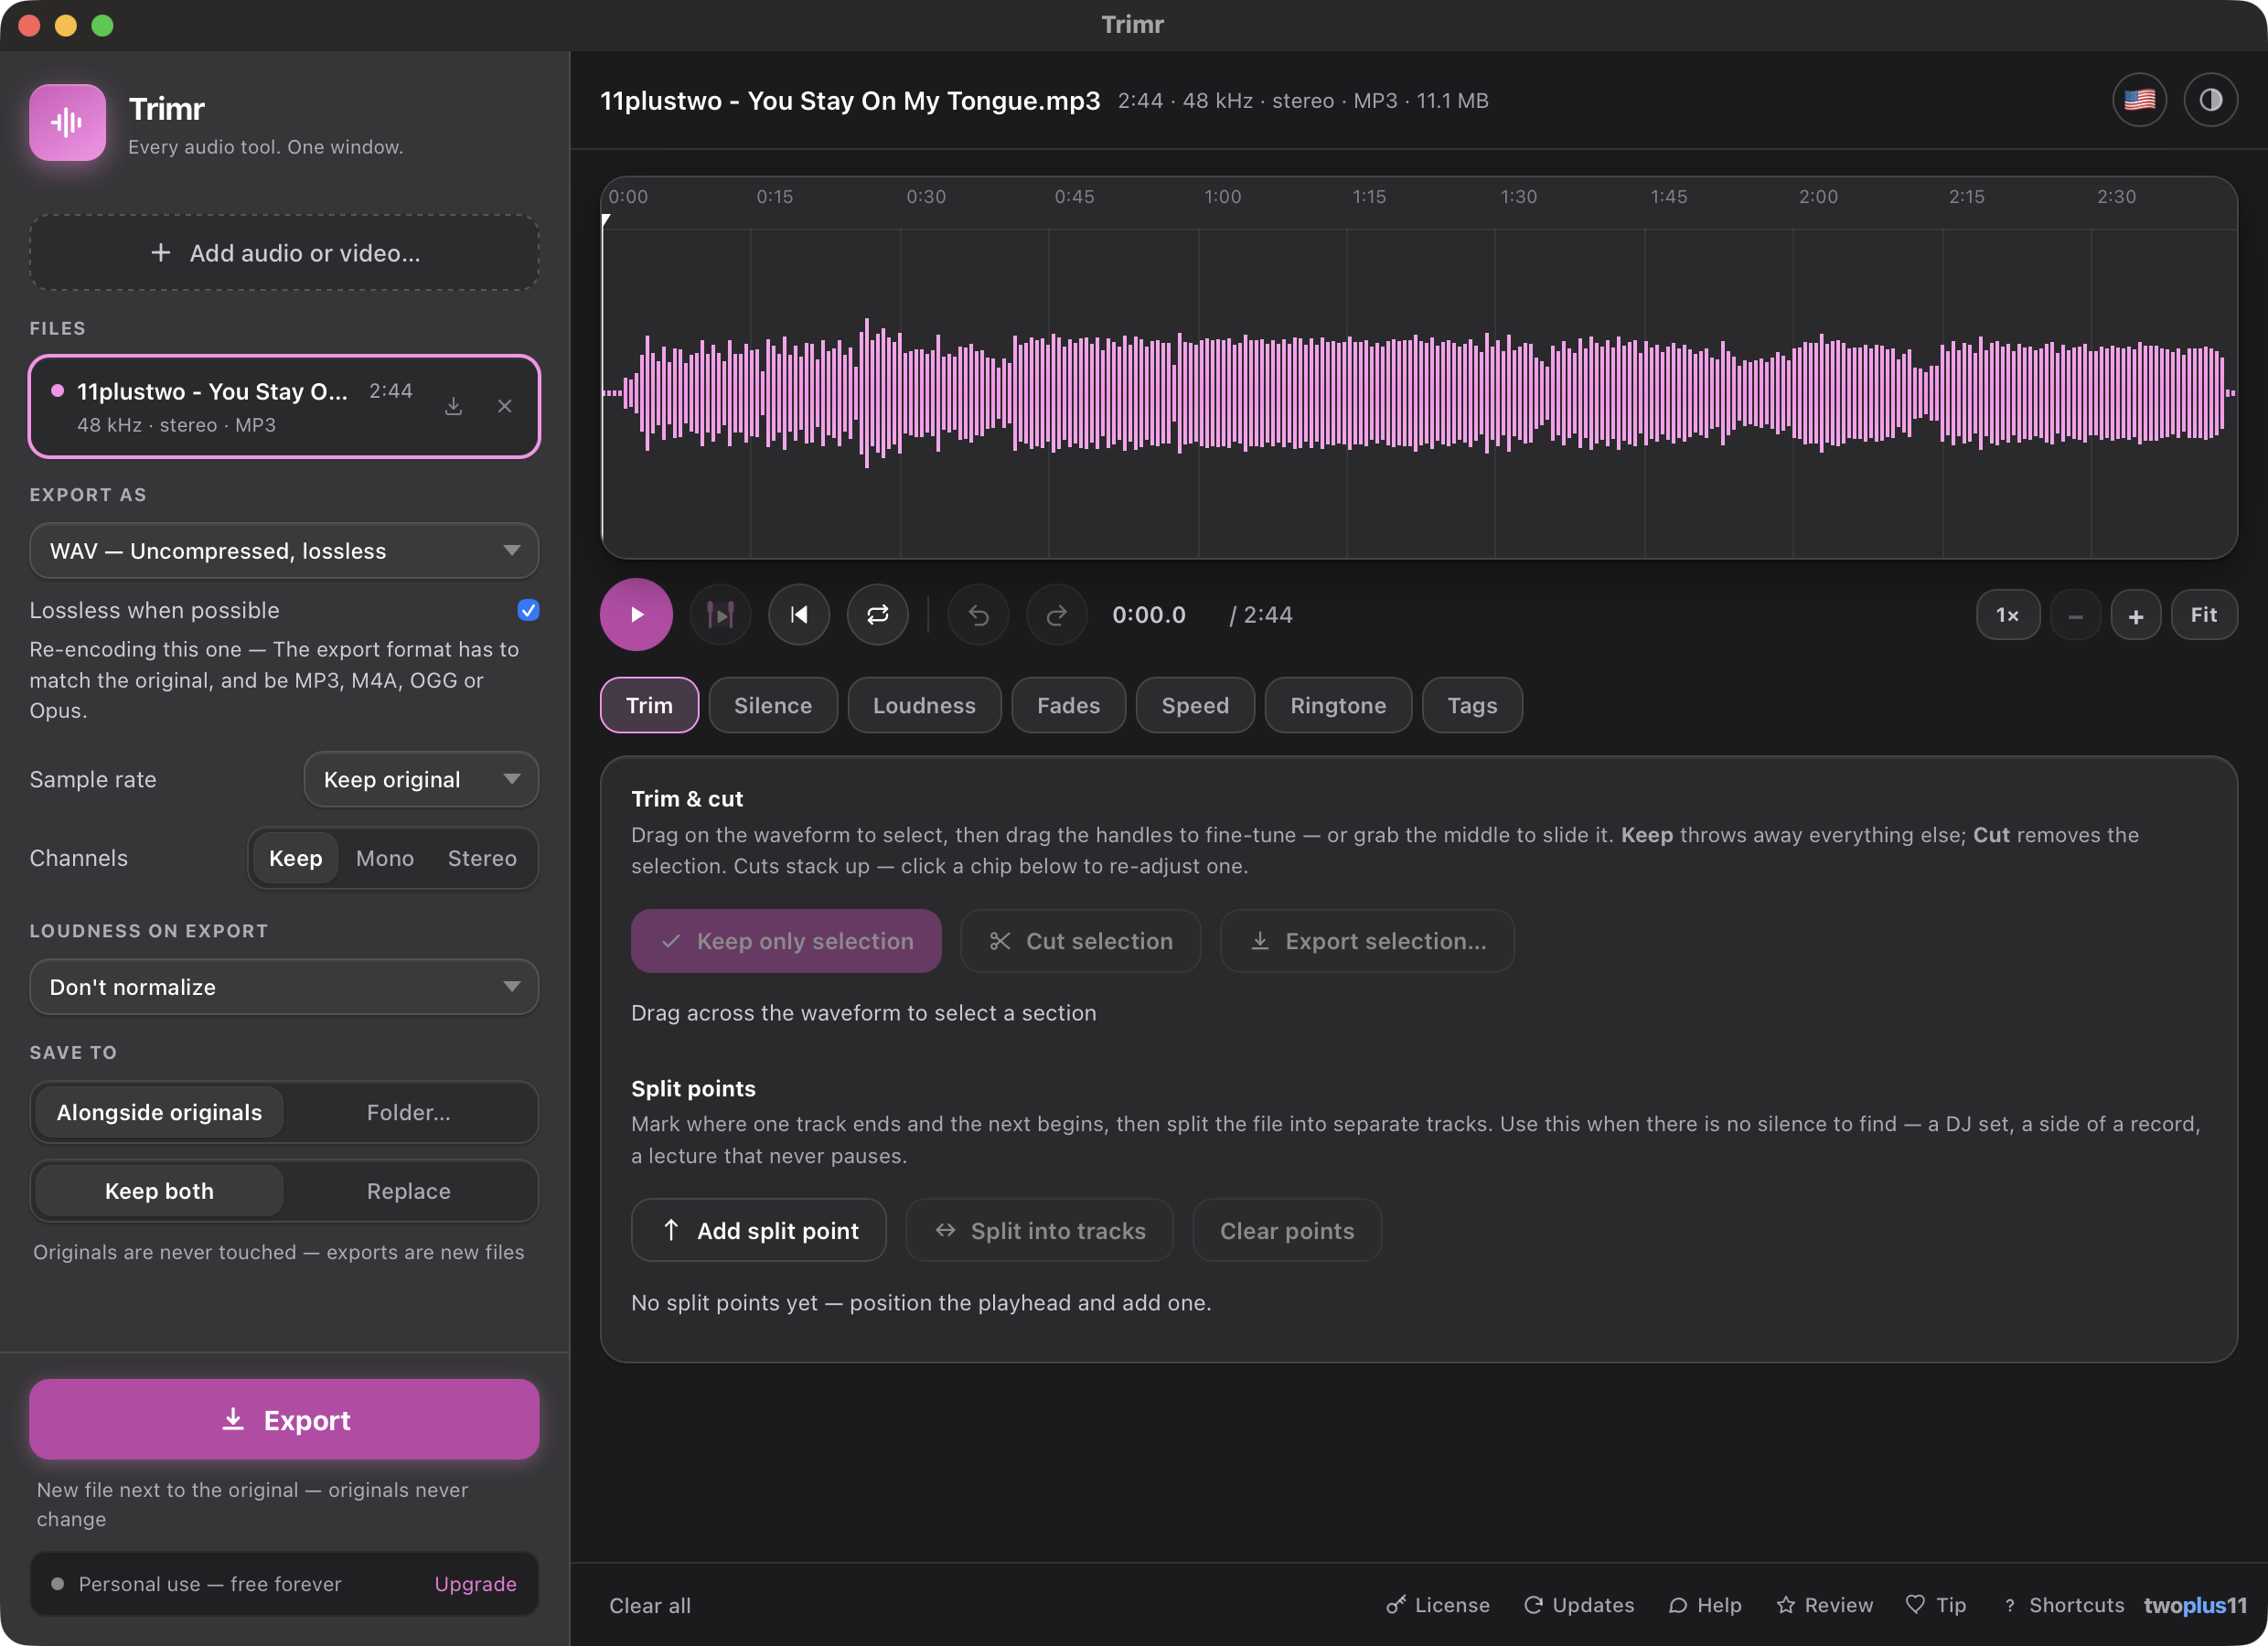This screenshot has height=1646, width=2268.
Task: Jump to start with the skip-back icon
Action: [x=799, y=615]
